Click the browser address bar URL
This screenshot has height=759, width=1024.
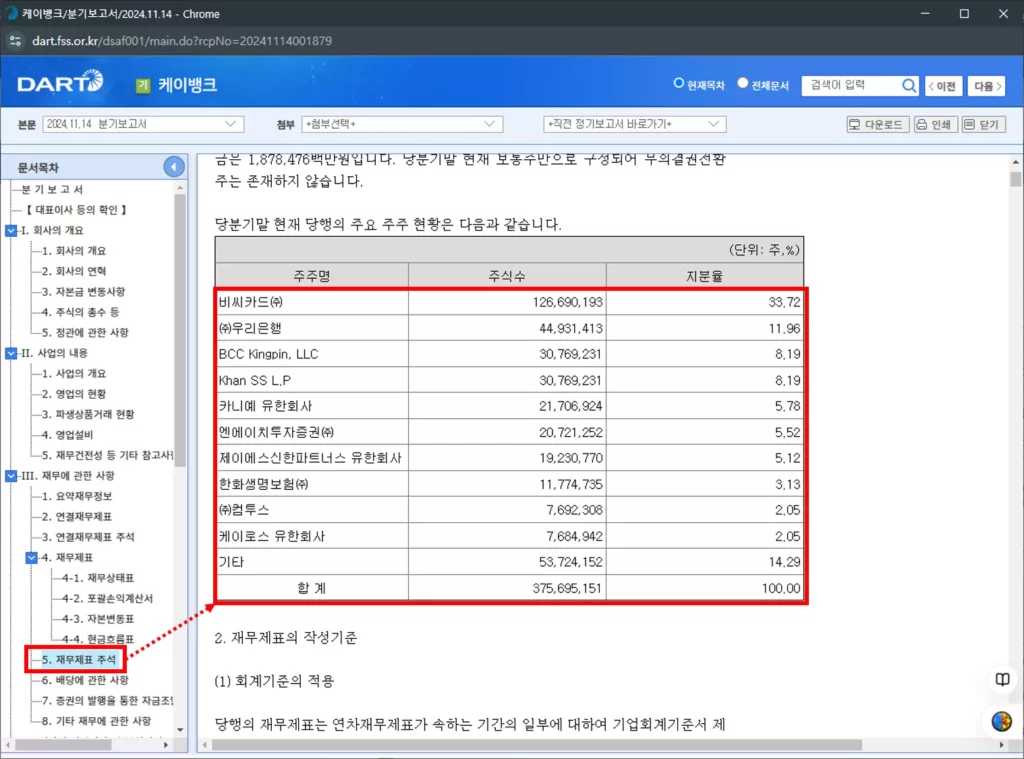182,40
